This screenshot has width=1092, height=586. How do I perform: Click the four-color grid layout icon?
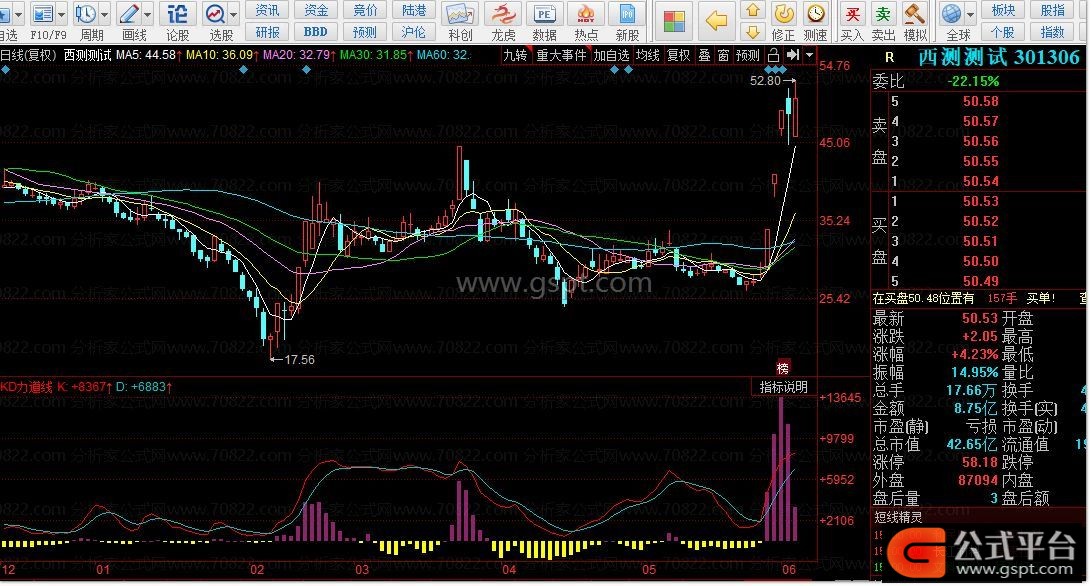[674, 21]
